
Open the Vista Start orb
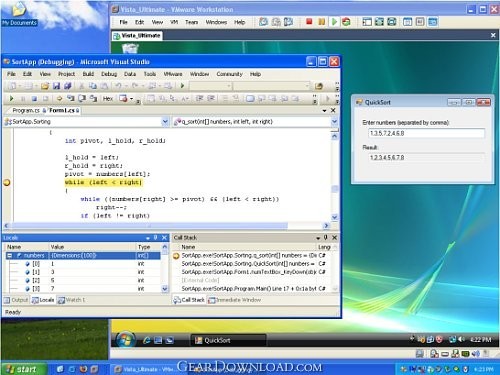tap(125, 340)
